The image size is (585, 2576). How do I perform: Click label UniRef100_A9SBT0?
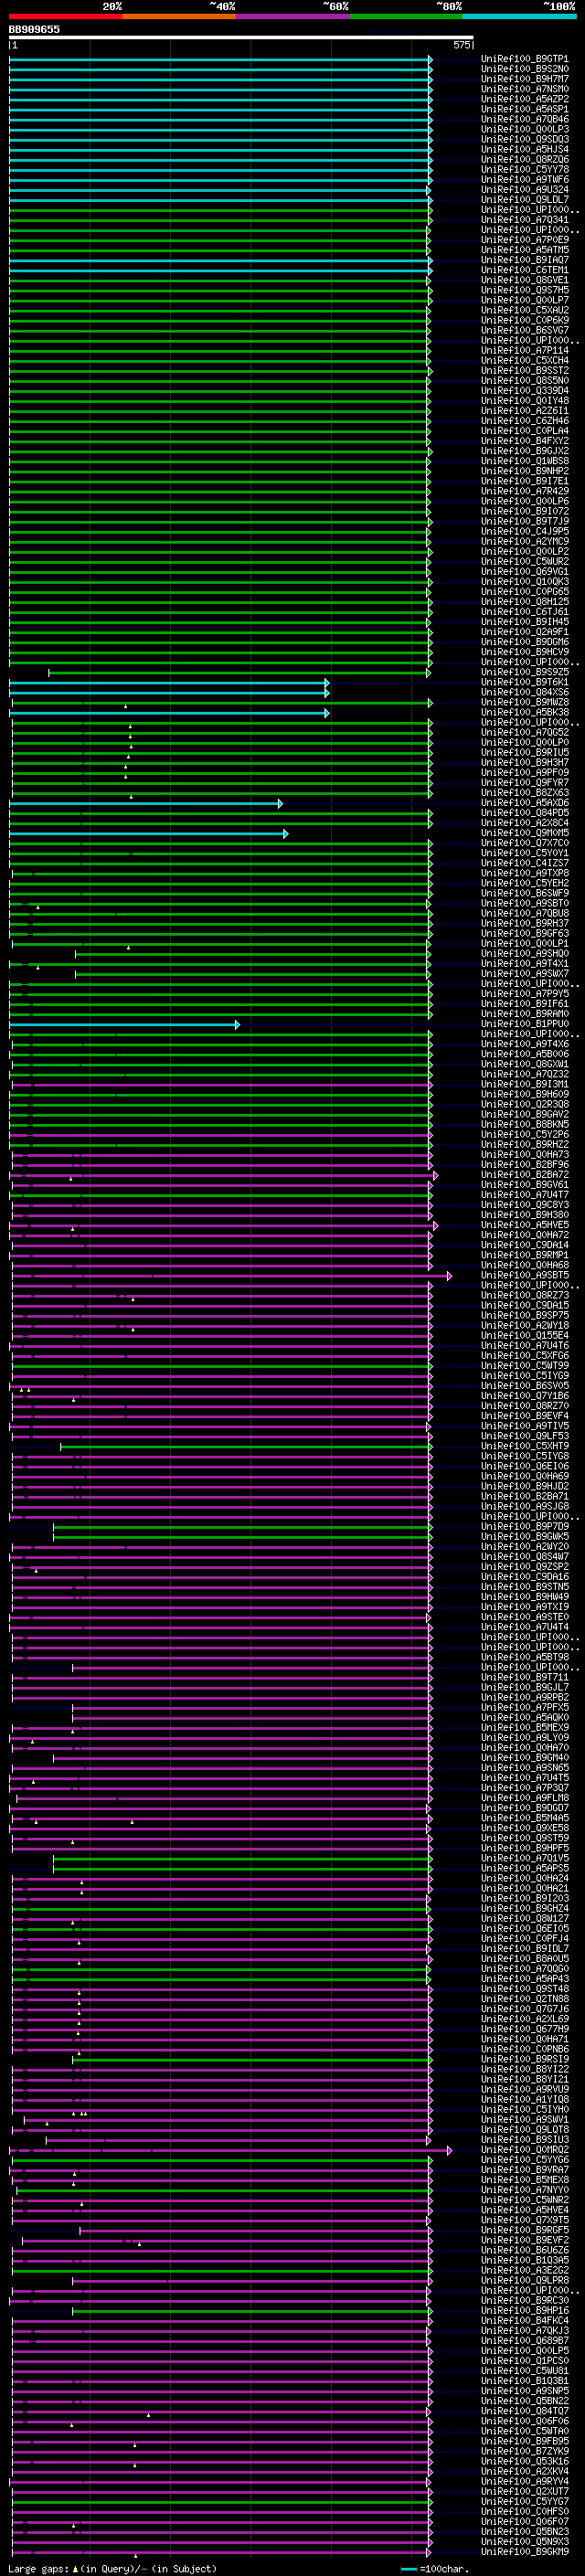click(525, 903)
